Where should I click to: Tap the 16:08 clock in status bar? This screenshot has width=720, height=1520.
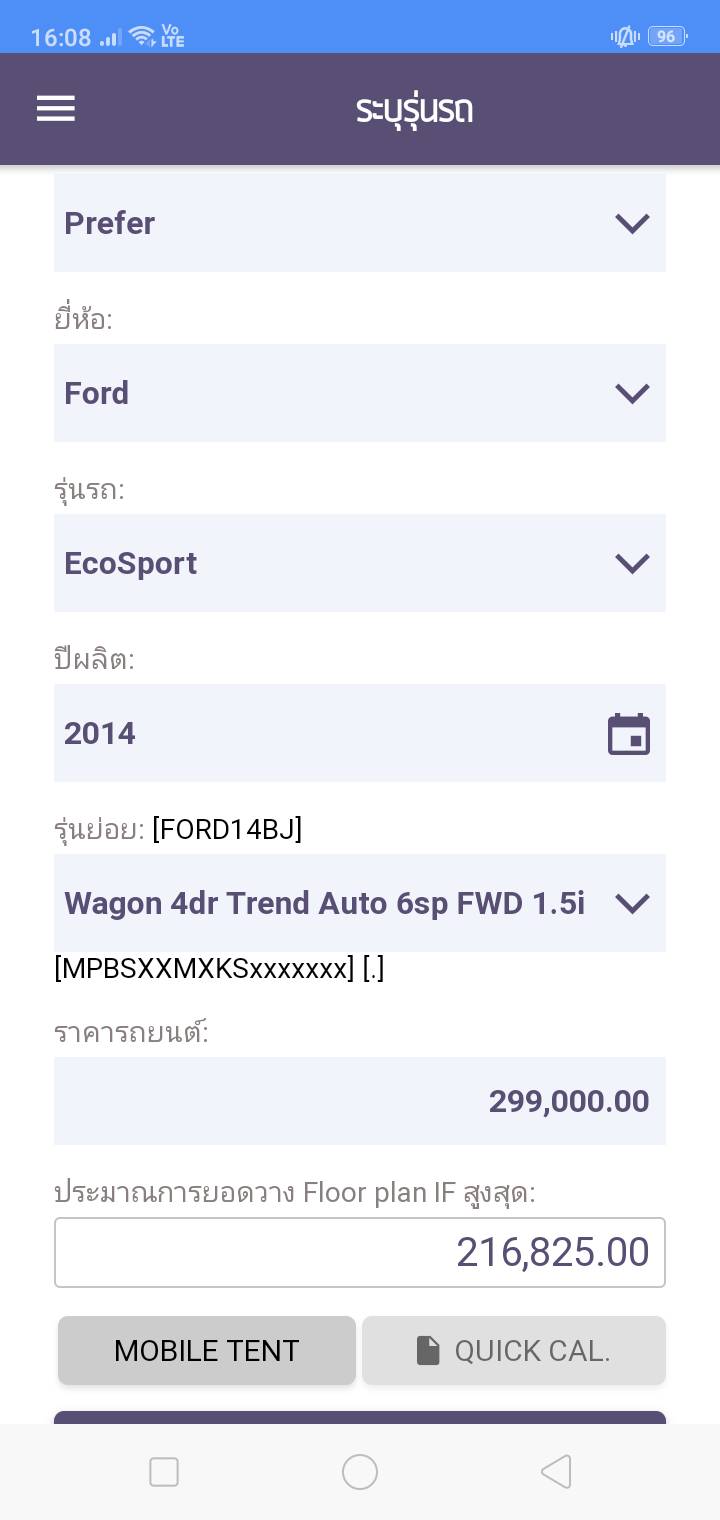61,38
